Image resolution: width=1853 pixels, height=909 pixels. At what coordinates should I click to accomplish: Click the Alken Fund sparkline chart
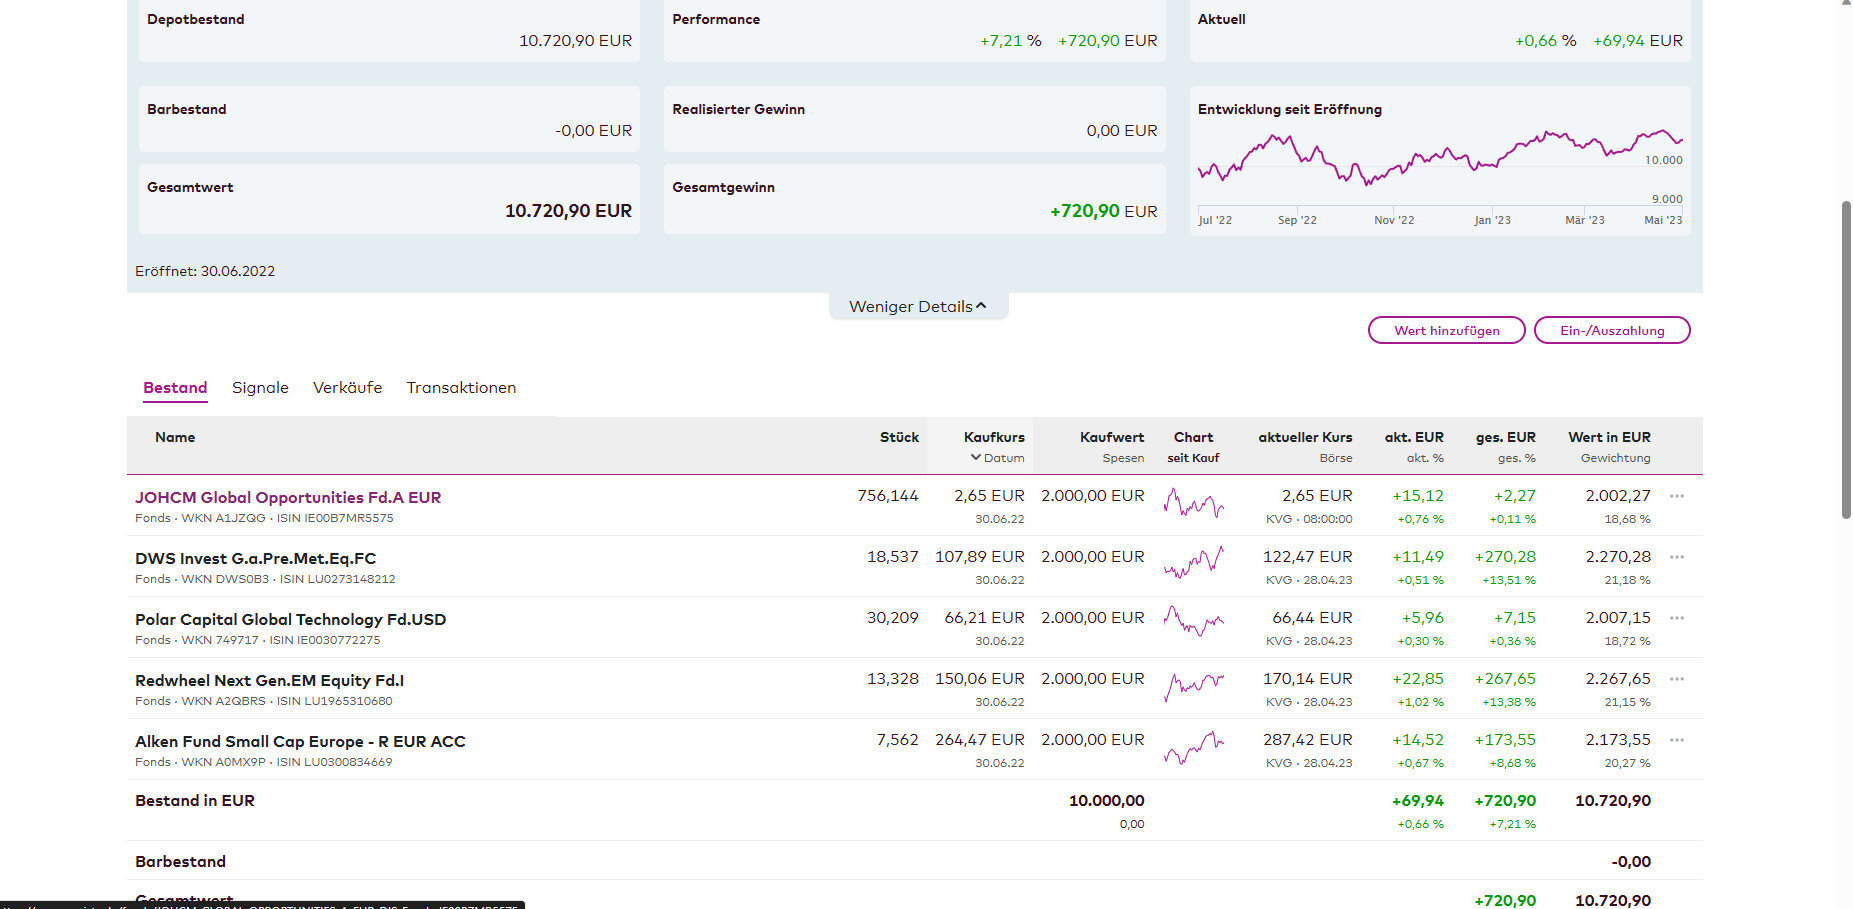coord(1193,746)
